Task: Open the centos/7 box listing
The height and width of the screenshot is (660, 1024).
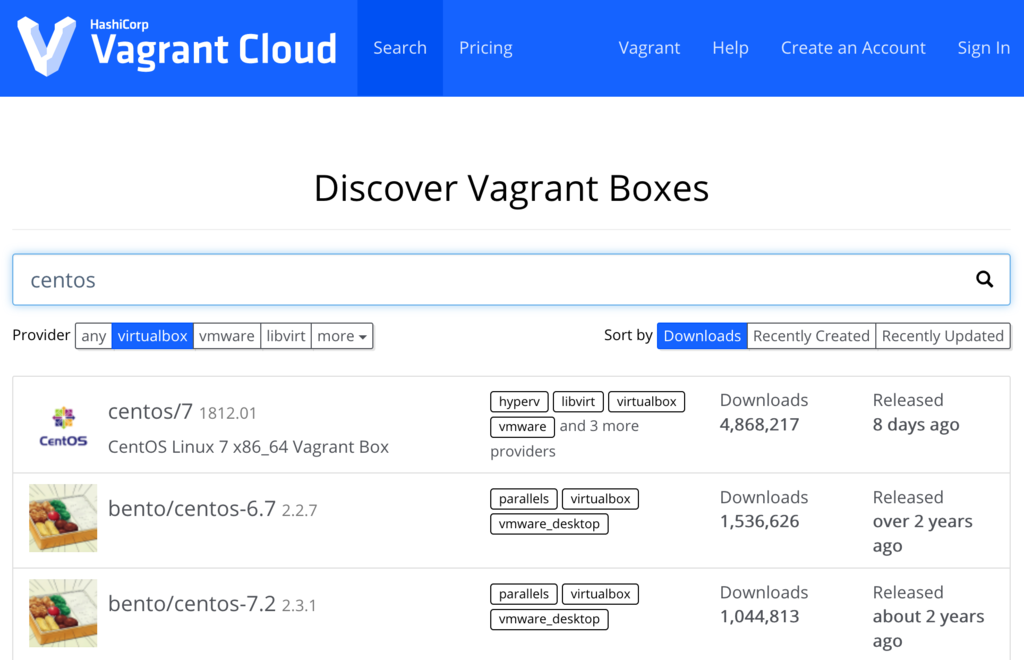Action: 148,411
